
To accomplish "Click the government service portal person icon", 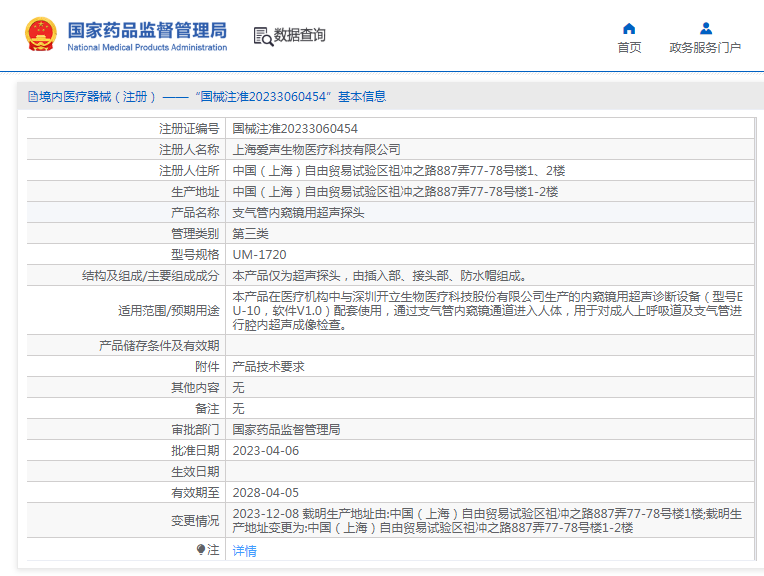I will 706,29.
